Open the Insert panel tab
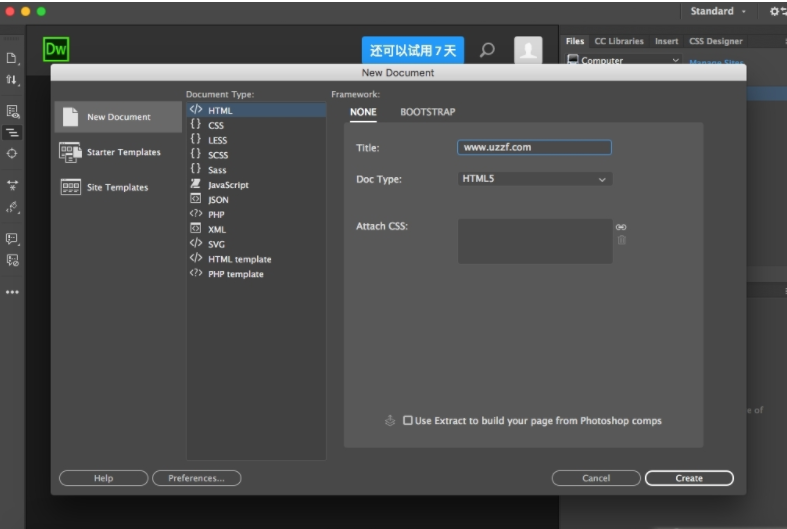 click(x=666, y=41)
